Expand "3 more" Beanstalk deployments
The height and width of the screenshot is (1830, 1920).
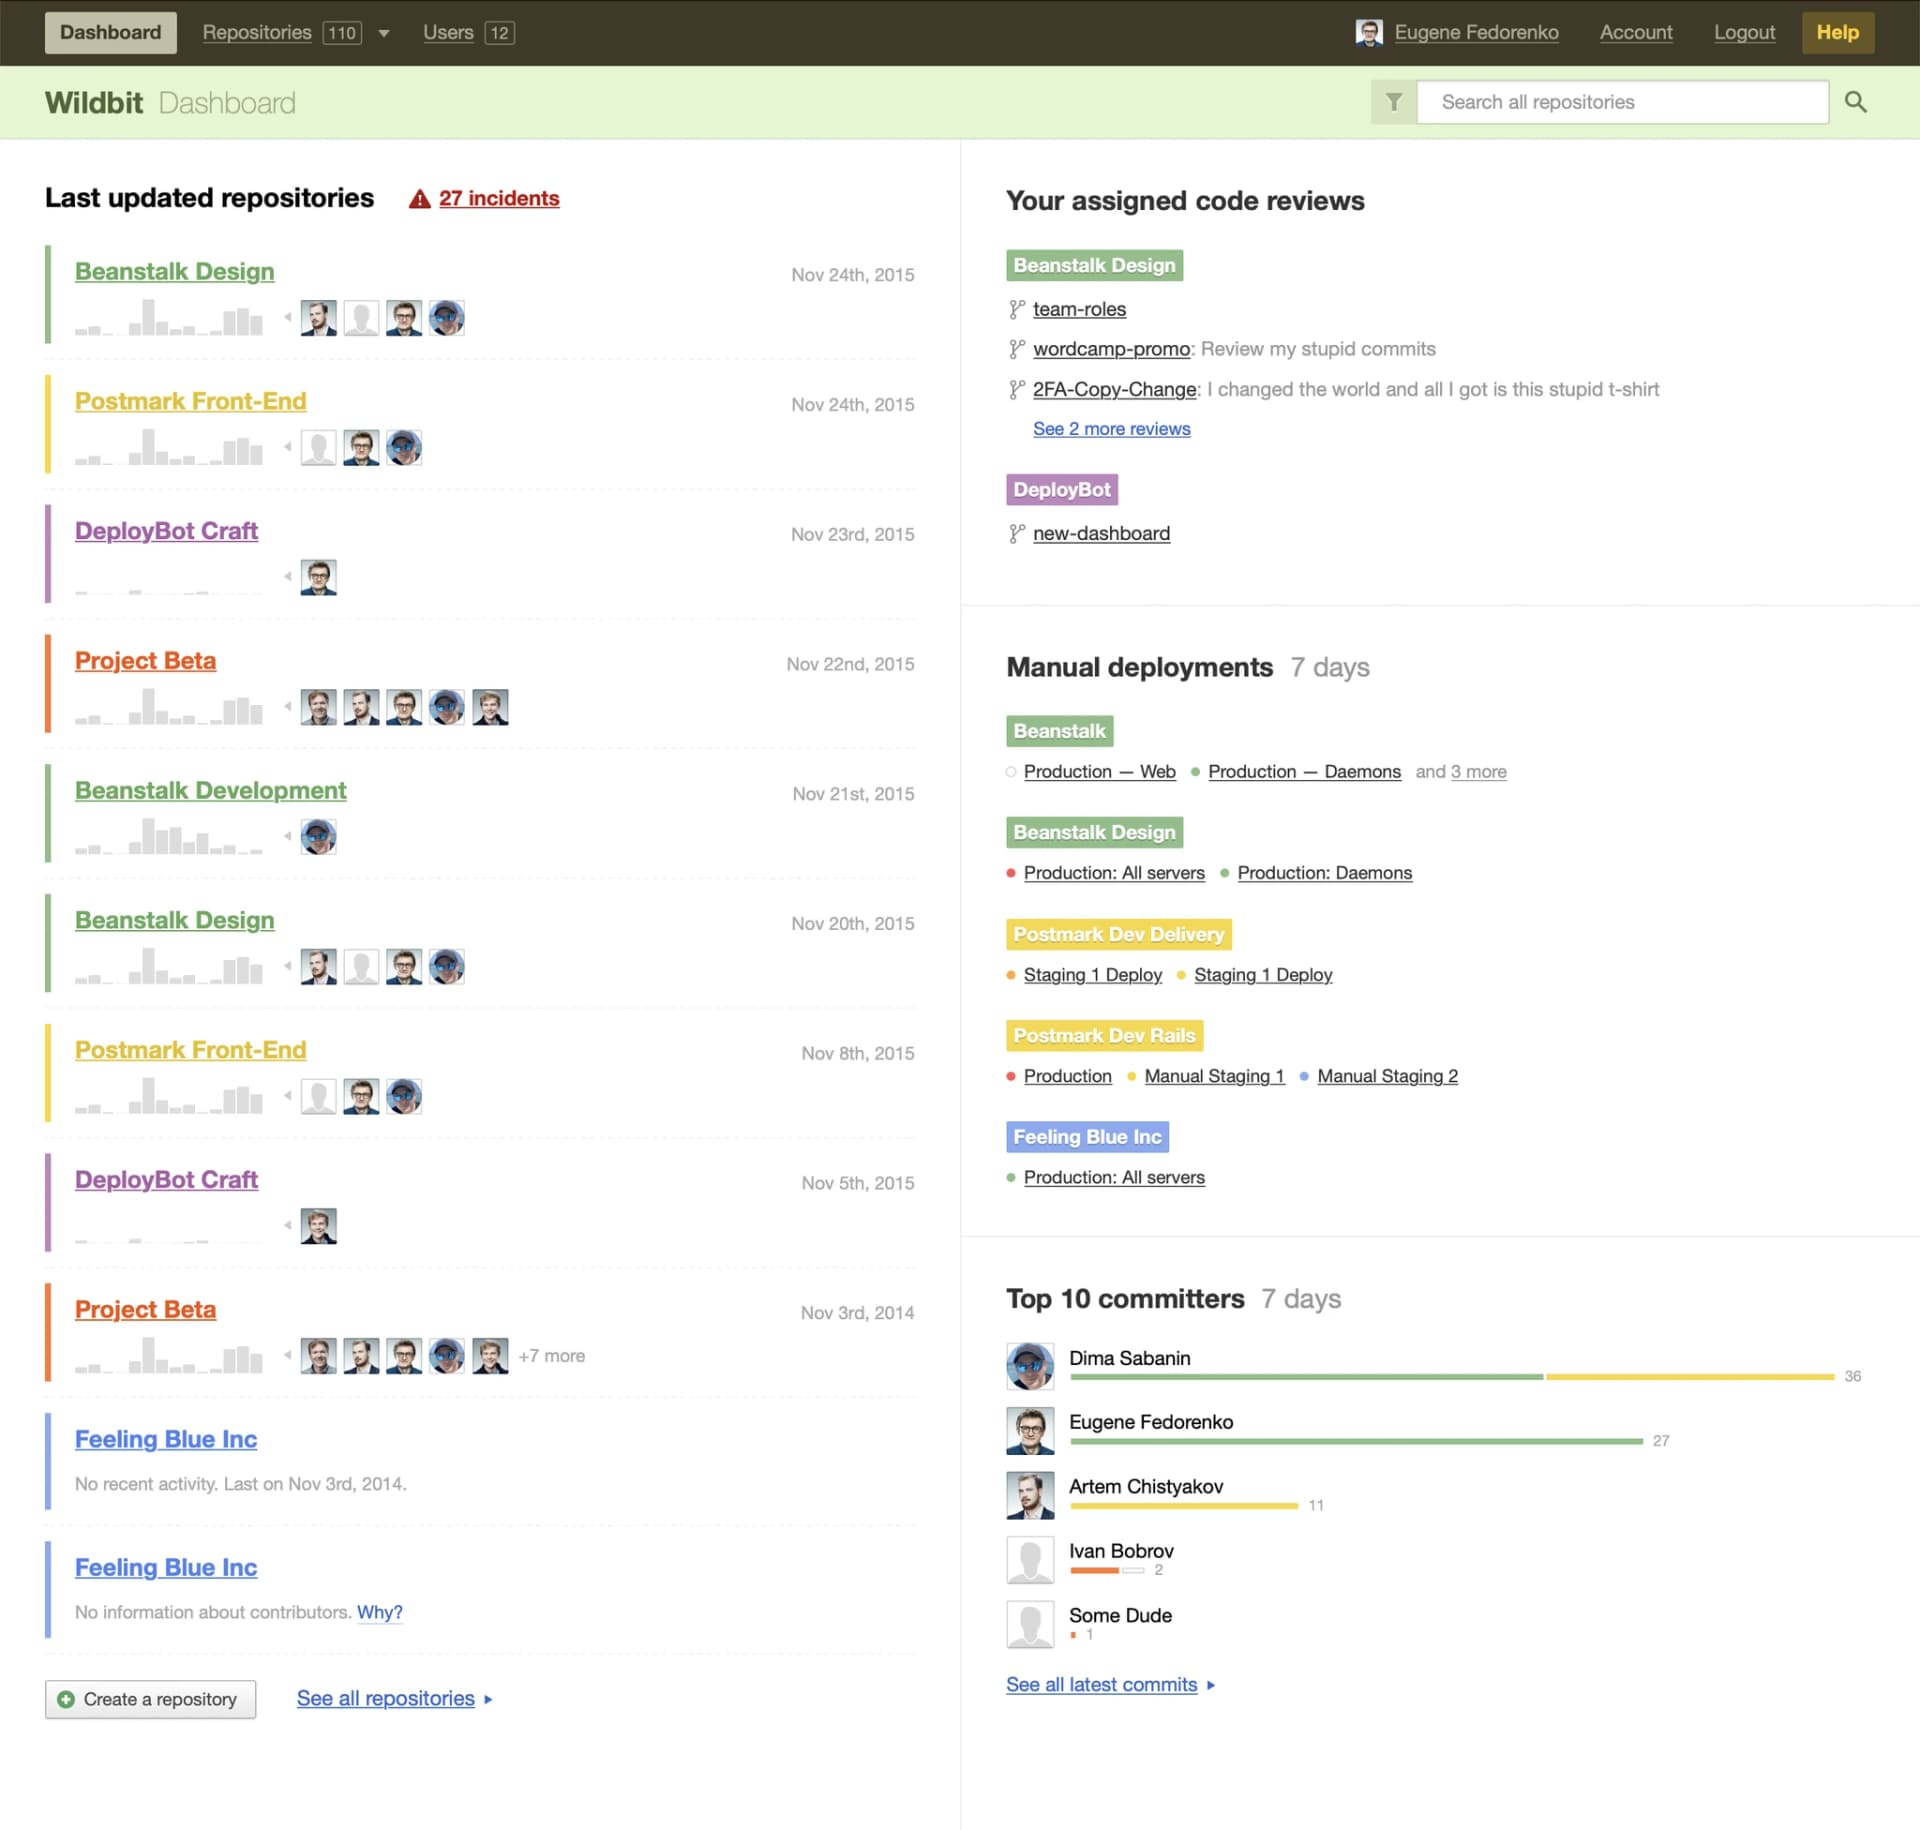coord(1479,772)
